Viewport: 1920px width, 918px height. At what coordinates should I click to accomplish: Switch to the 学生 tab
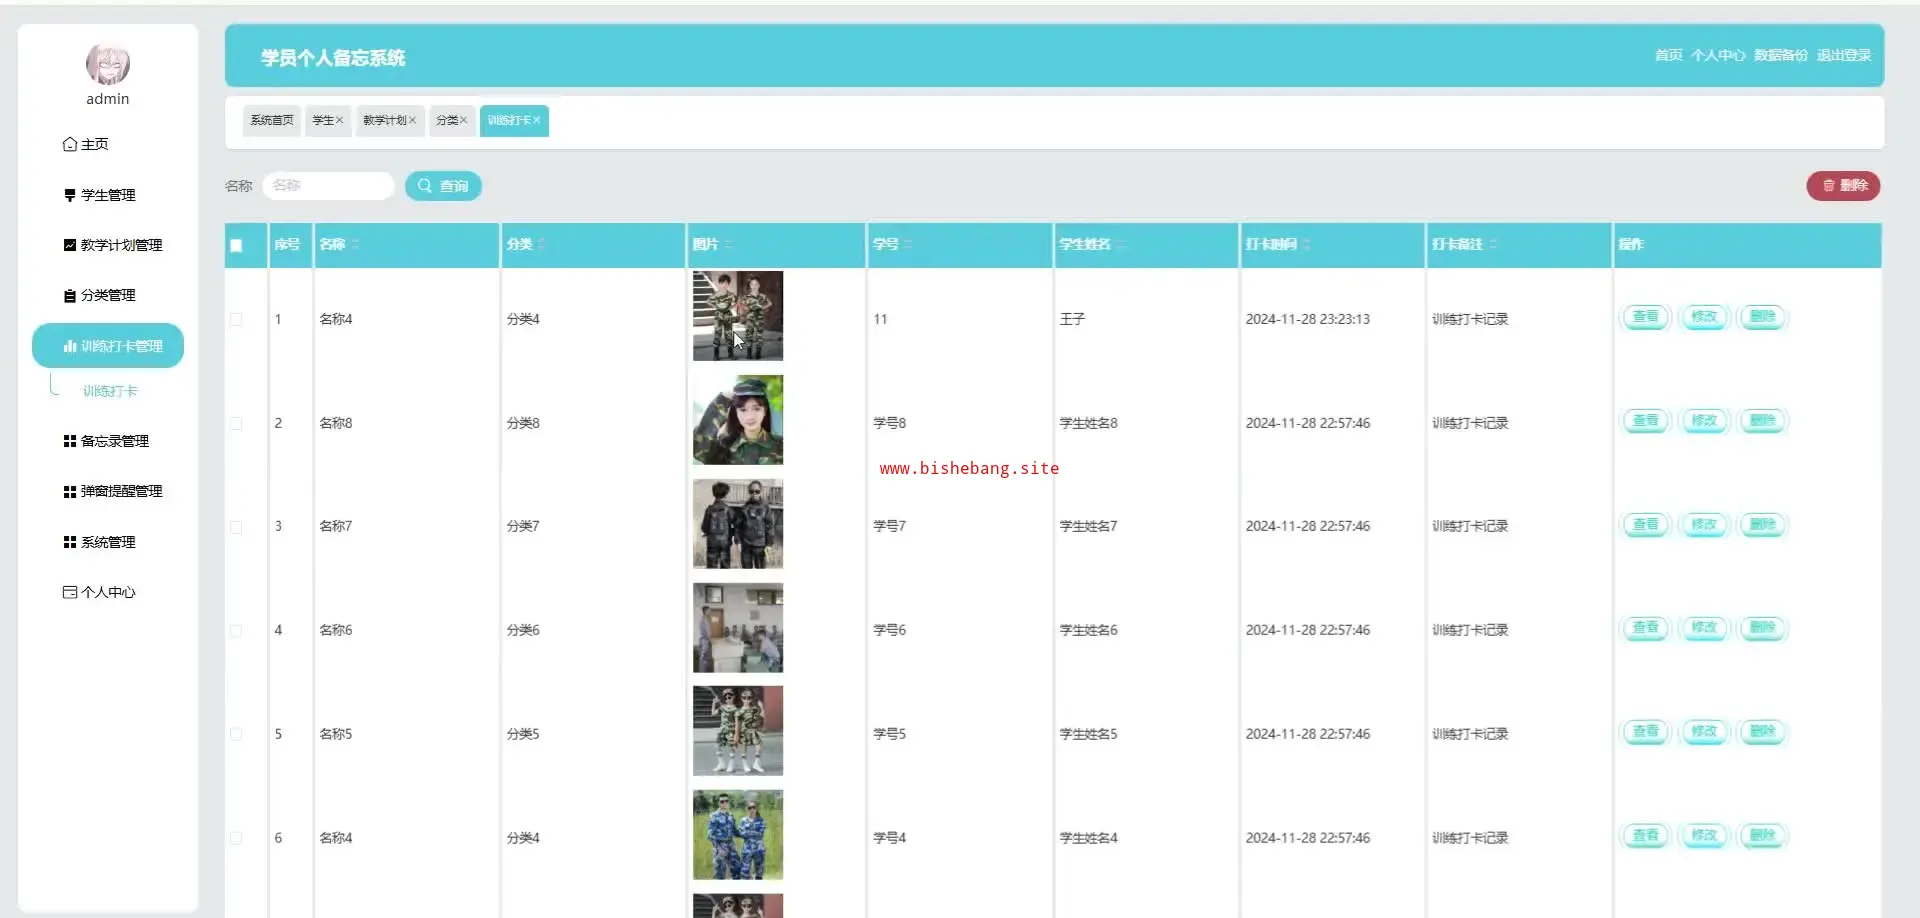[324, 120]
